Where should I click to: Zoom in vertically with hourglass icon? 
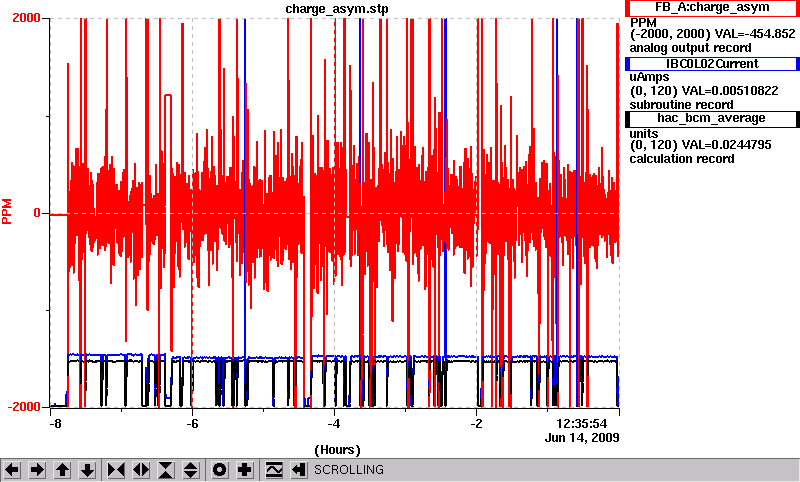coord(166,470)
